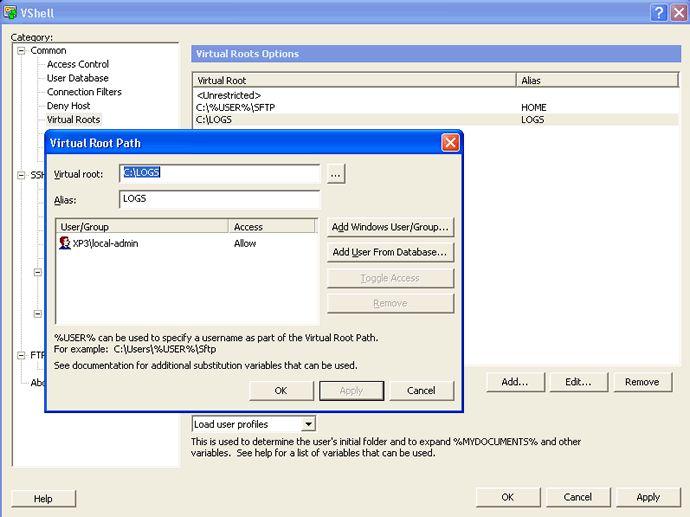Click the help question mark button in VShell title bar
The width and height of the screenshot is (690, 517).
[x=658, y=12]
